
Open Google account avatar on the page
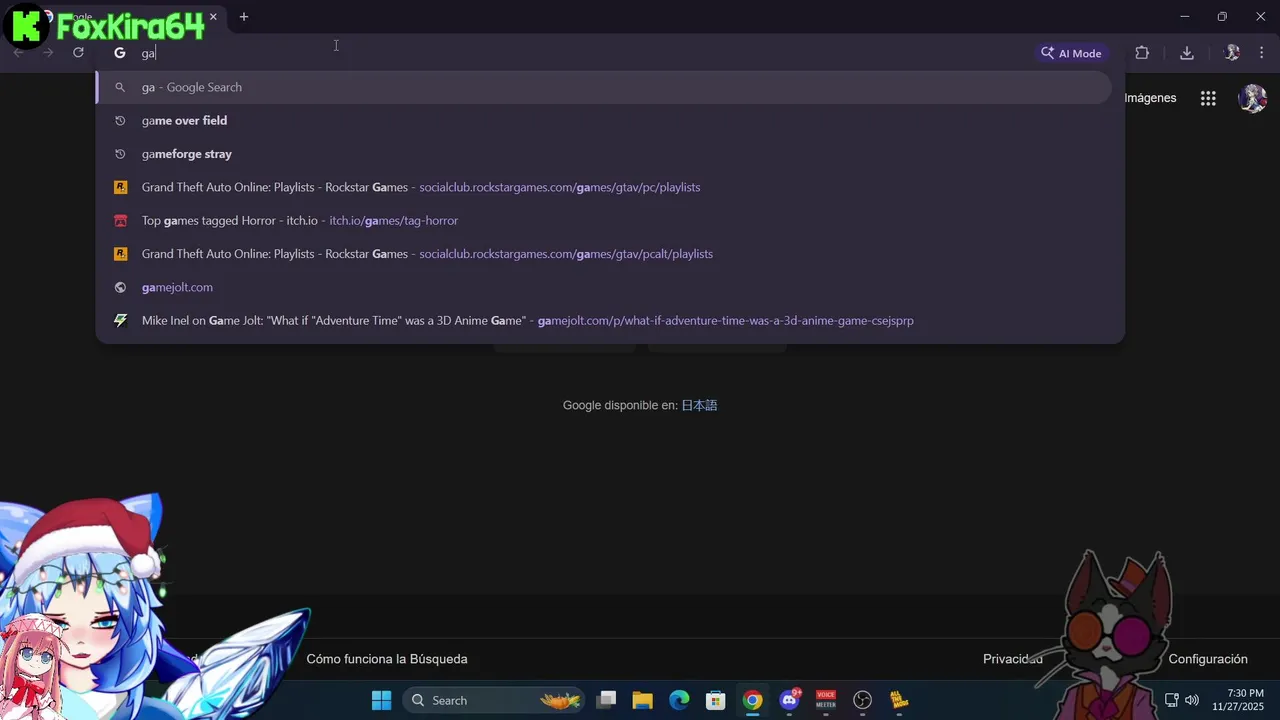pos(1252,98)
